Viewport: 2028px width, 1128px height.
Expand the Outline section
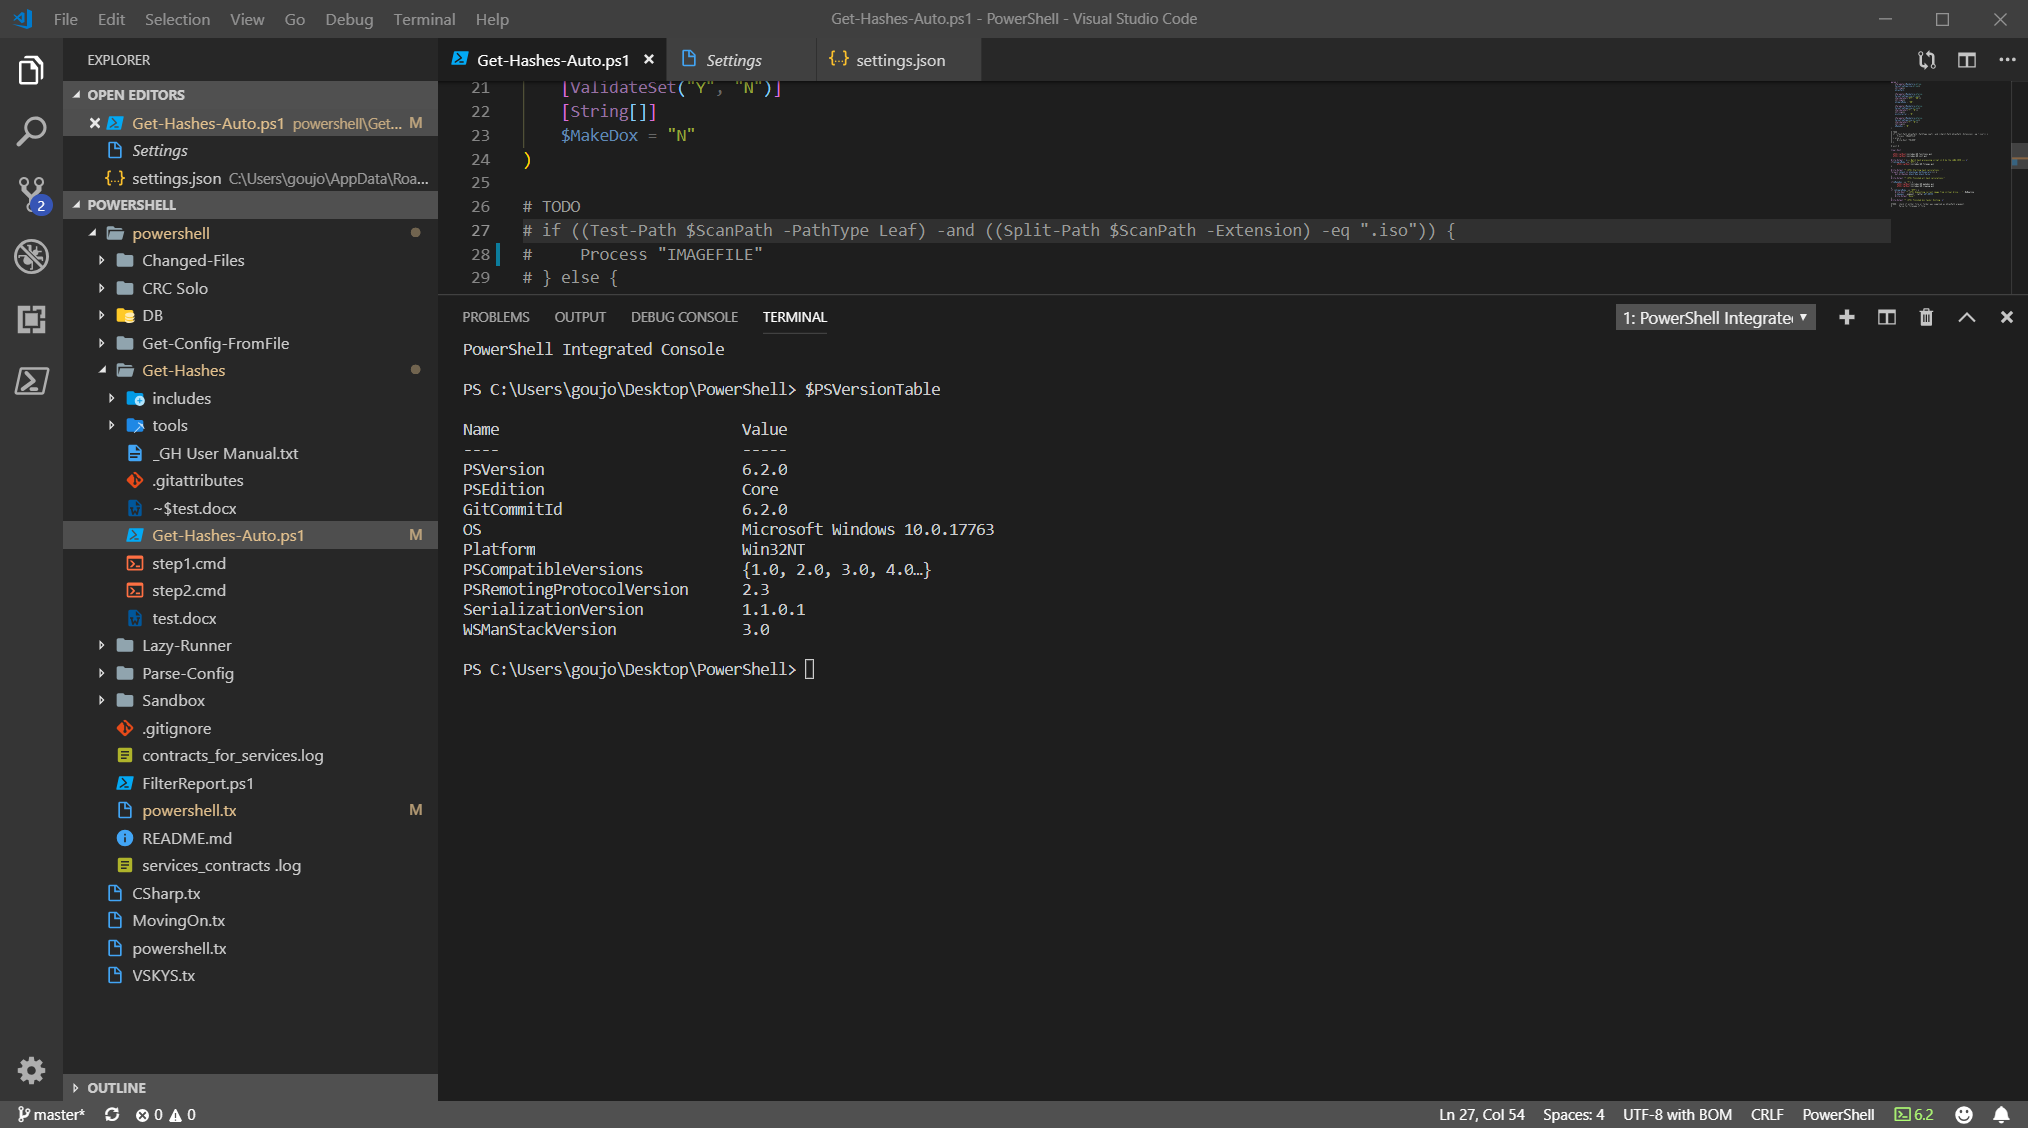[x=116, y=1087]
